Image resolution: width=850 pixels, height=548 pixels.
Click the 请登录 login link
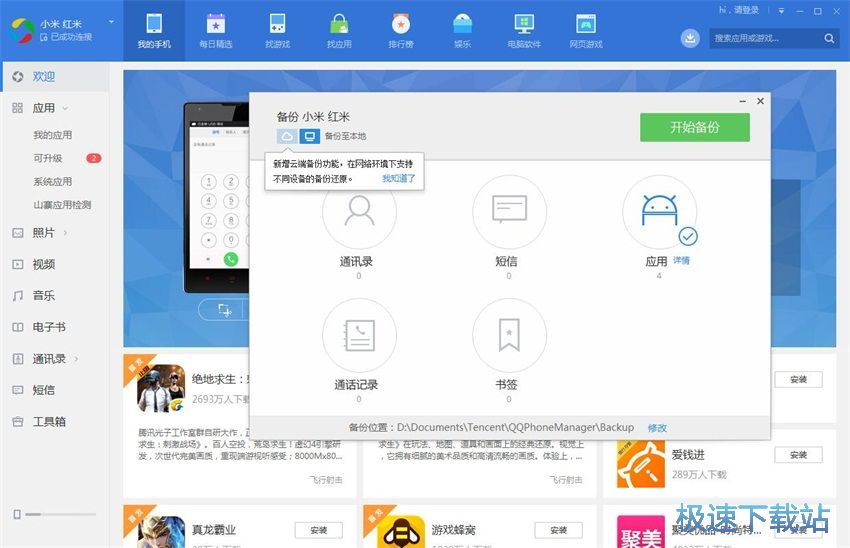(x=746, y=10)
